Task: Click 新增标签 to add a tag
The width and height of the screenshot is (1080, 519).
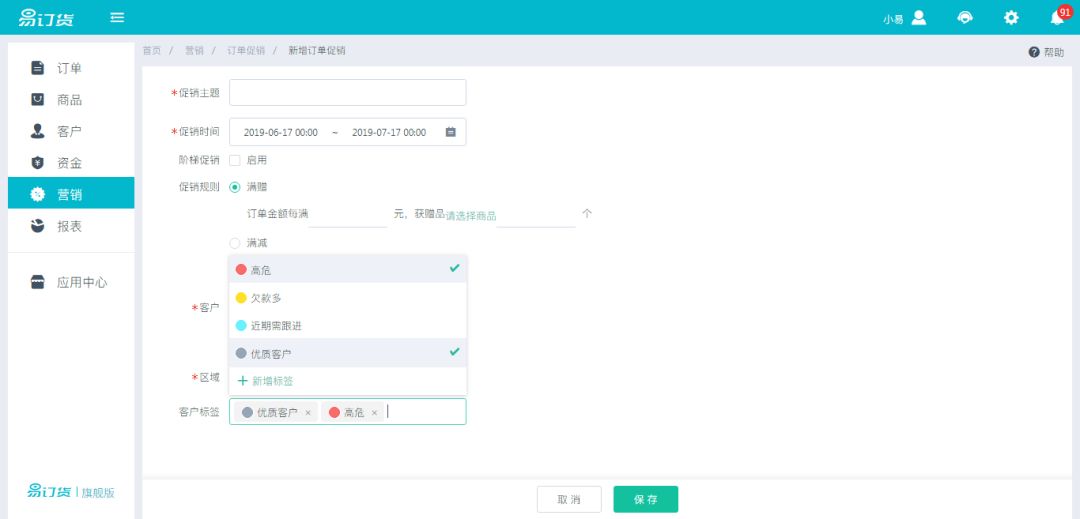Action: point(265,381)
